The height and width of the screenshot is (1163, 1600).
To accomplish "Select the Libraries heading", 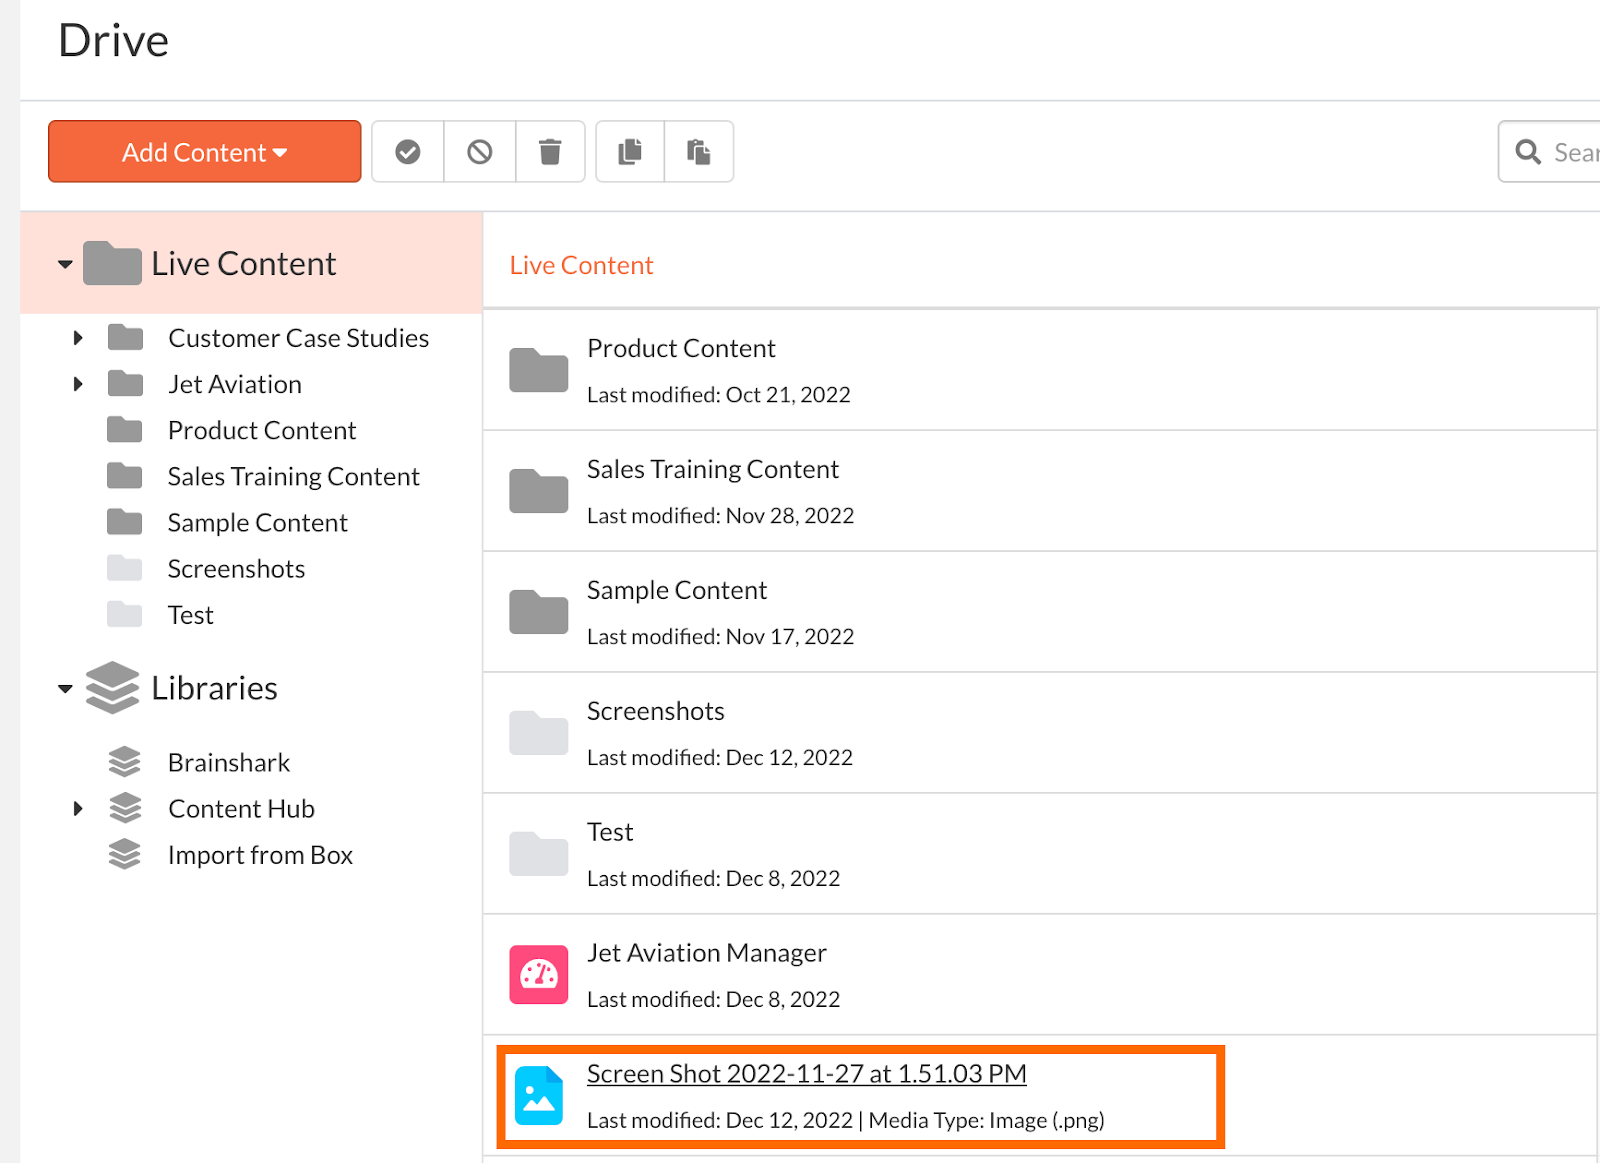I will (214, 688).
